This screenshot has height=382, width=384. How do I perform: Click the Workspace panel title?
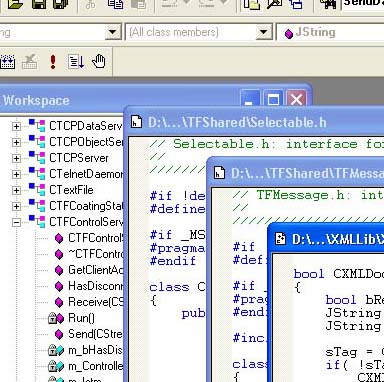36,100
